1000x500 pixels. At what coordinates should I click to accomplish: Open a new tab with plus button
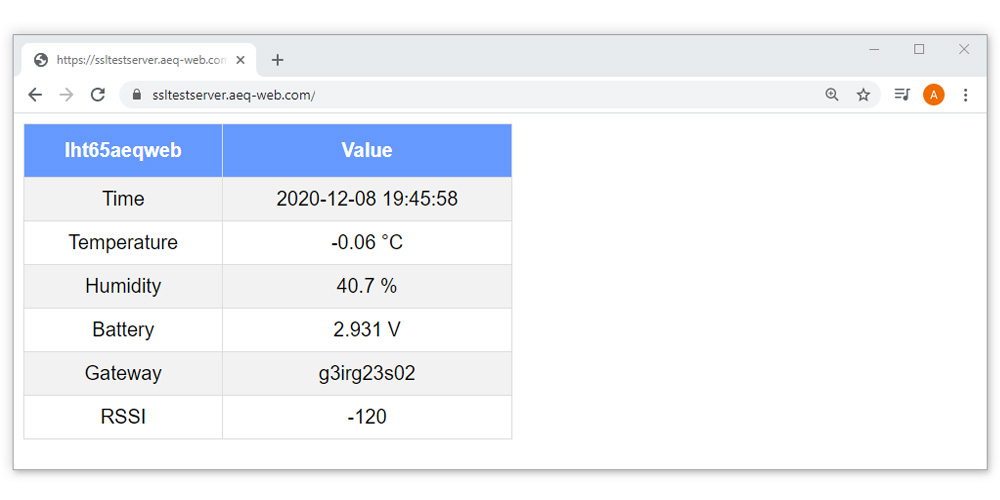pos(277,60)
